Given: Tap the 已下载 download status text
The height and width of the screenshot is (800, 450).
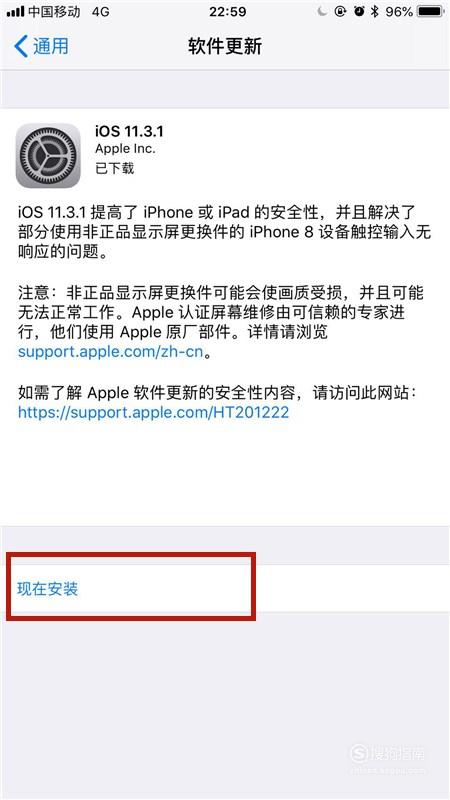Looking at the screenshot, I should coord(115,168).
